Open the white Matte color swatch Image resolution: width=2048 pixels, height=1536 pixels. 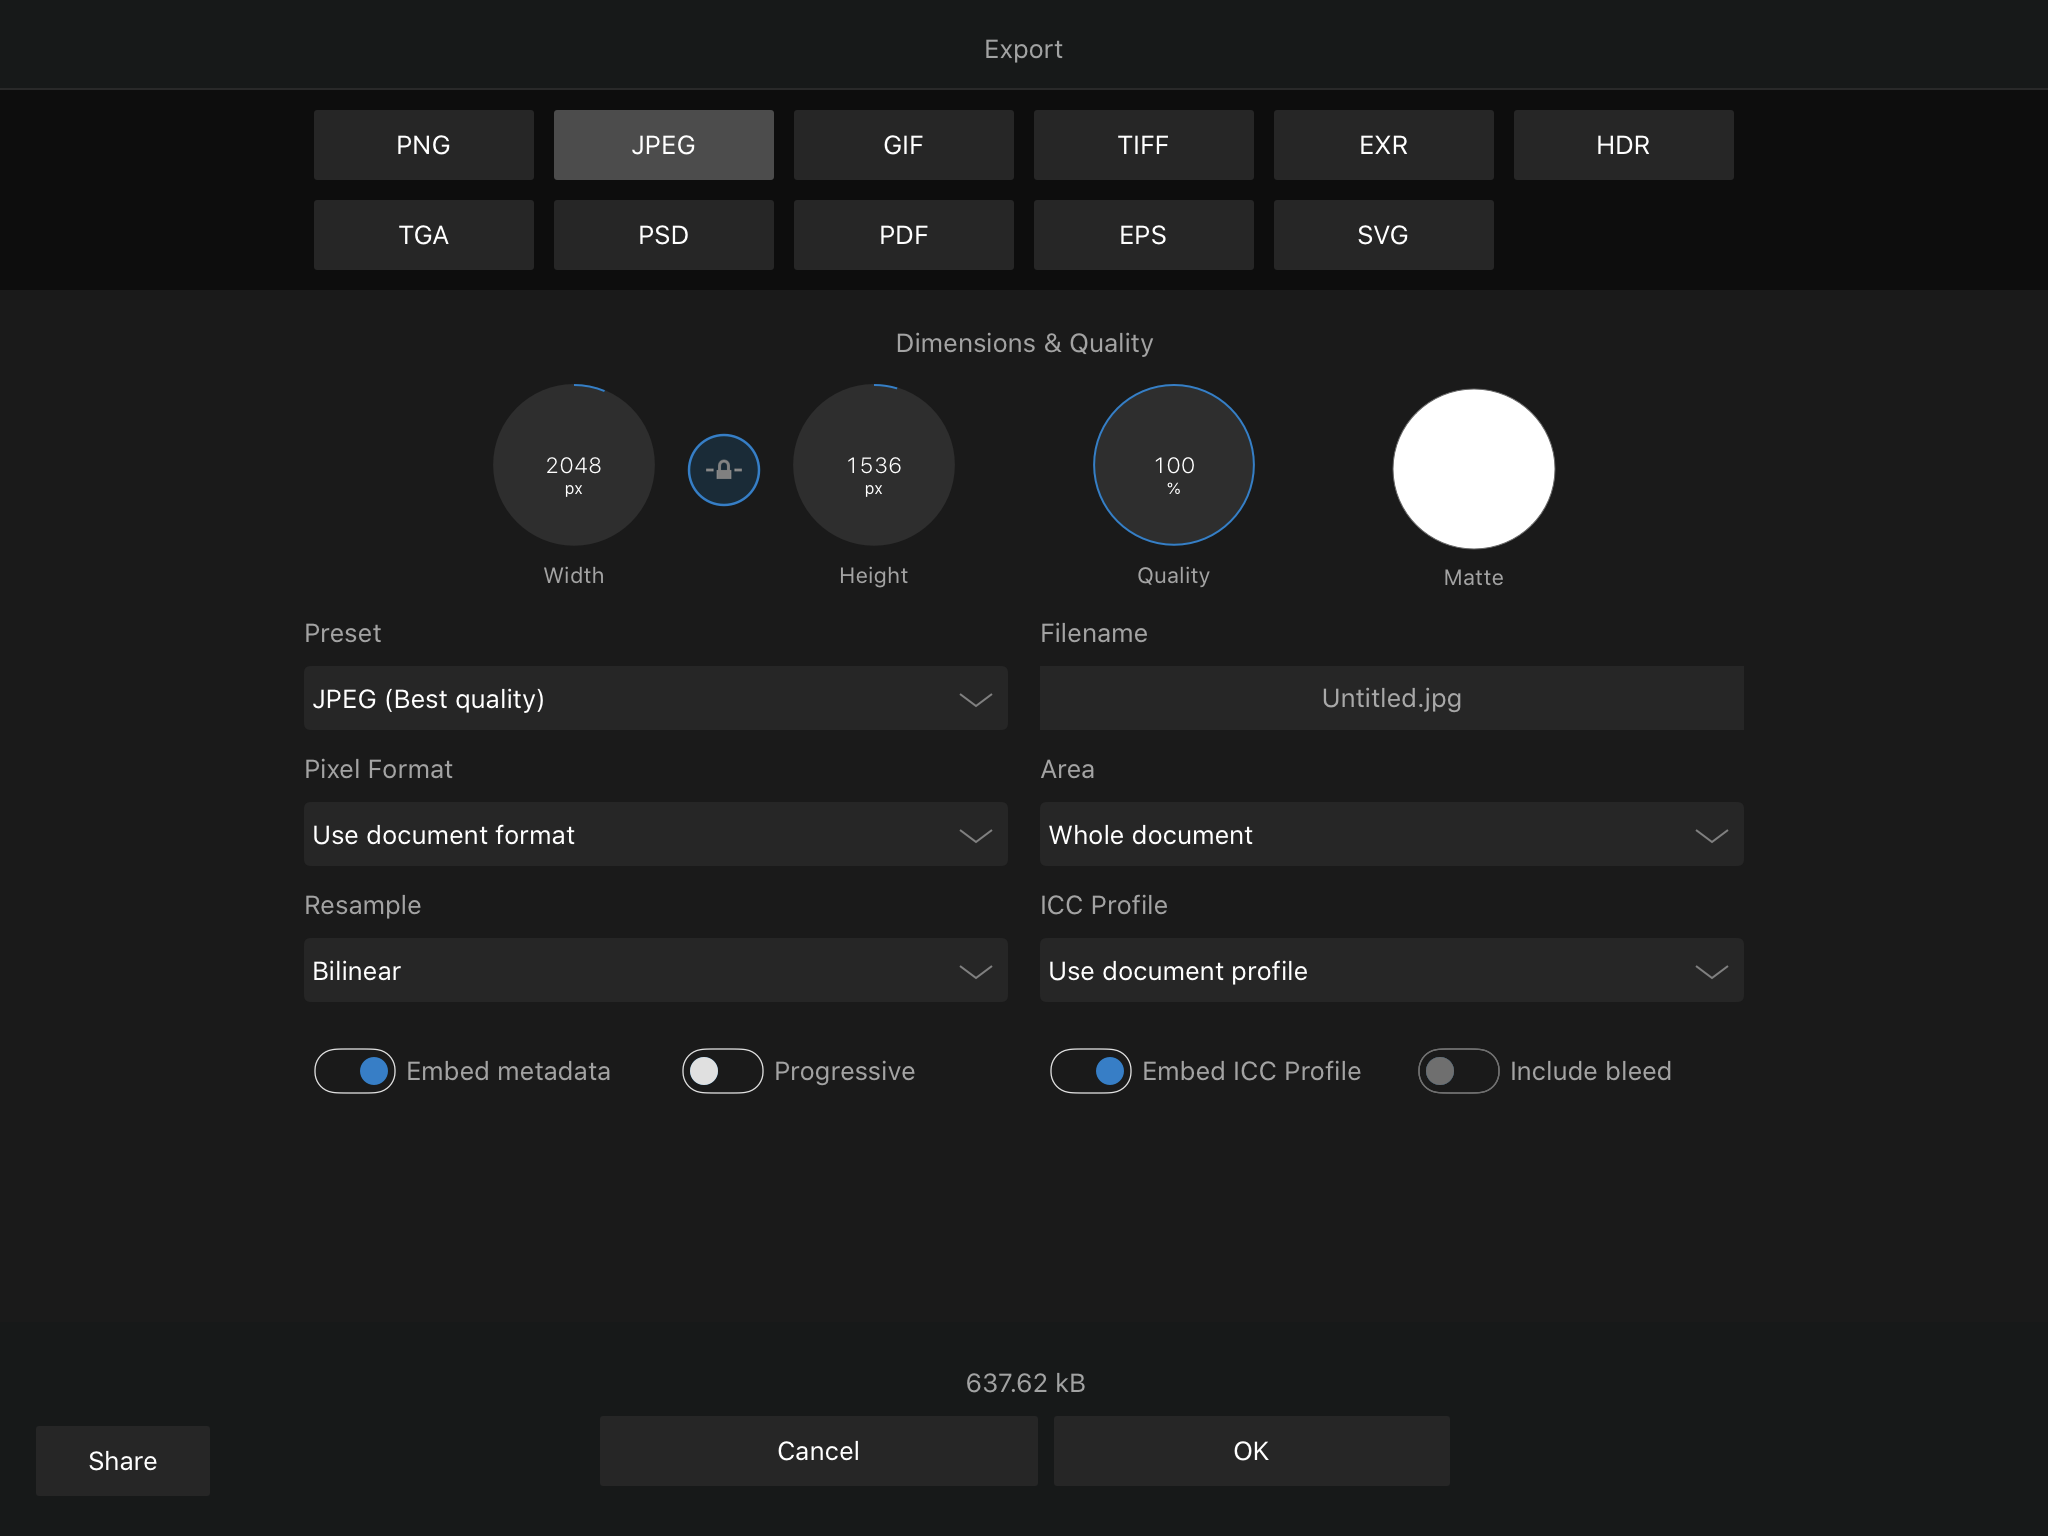1473,469
